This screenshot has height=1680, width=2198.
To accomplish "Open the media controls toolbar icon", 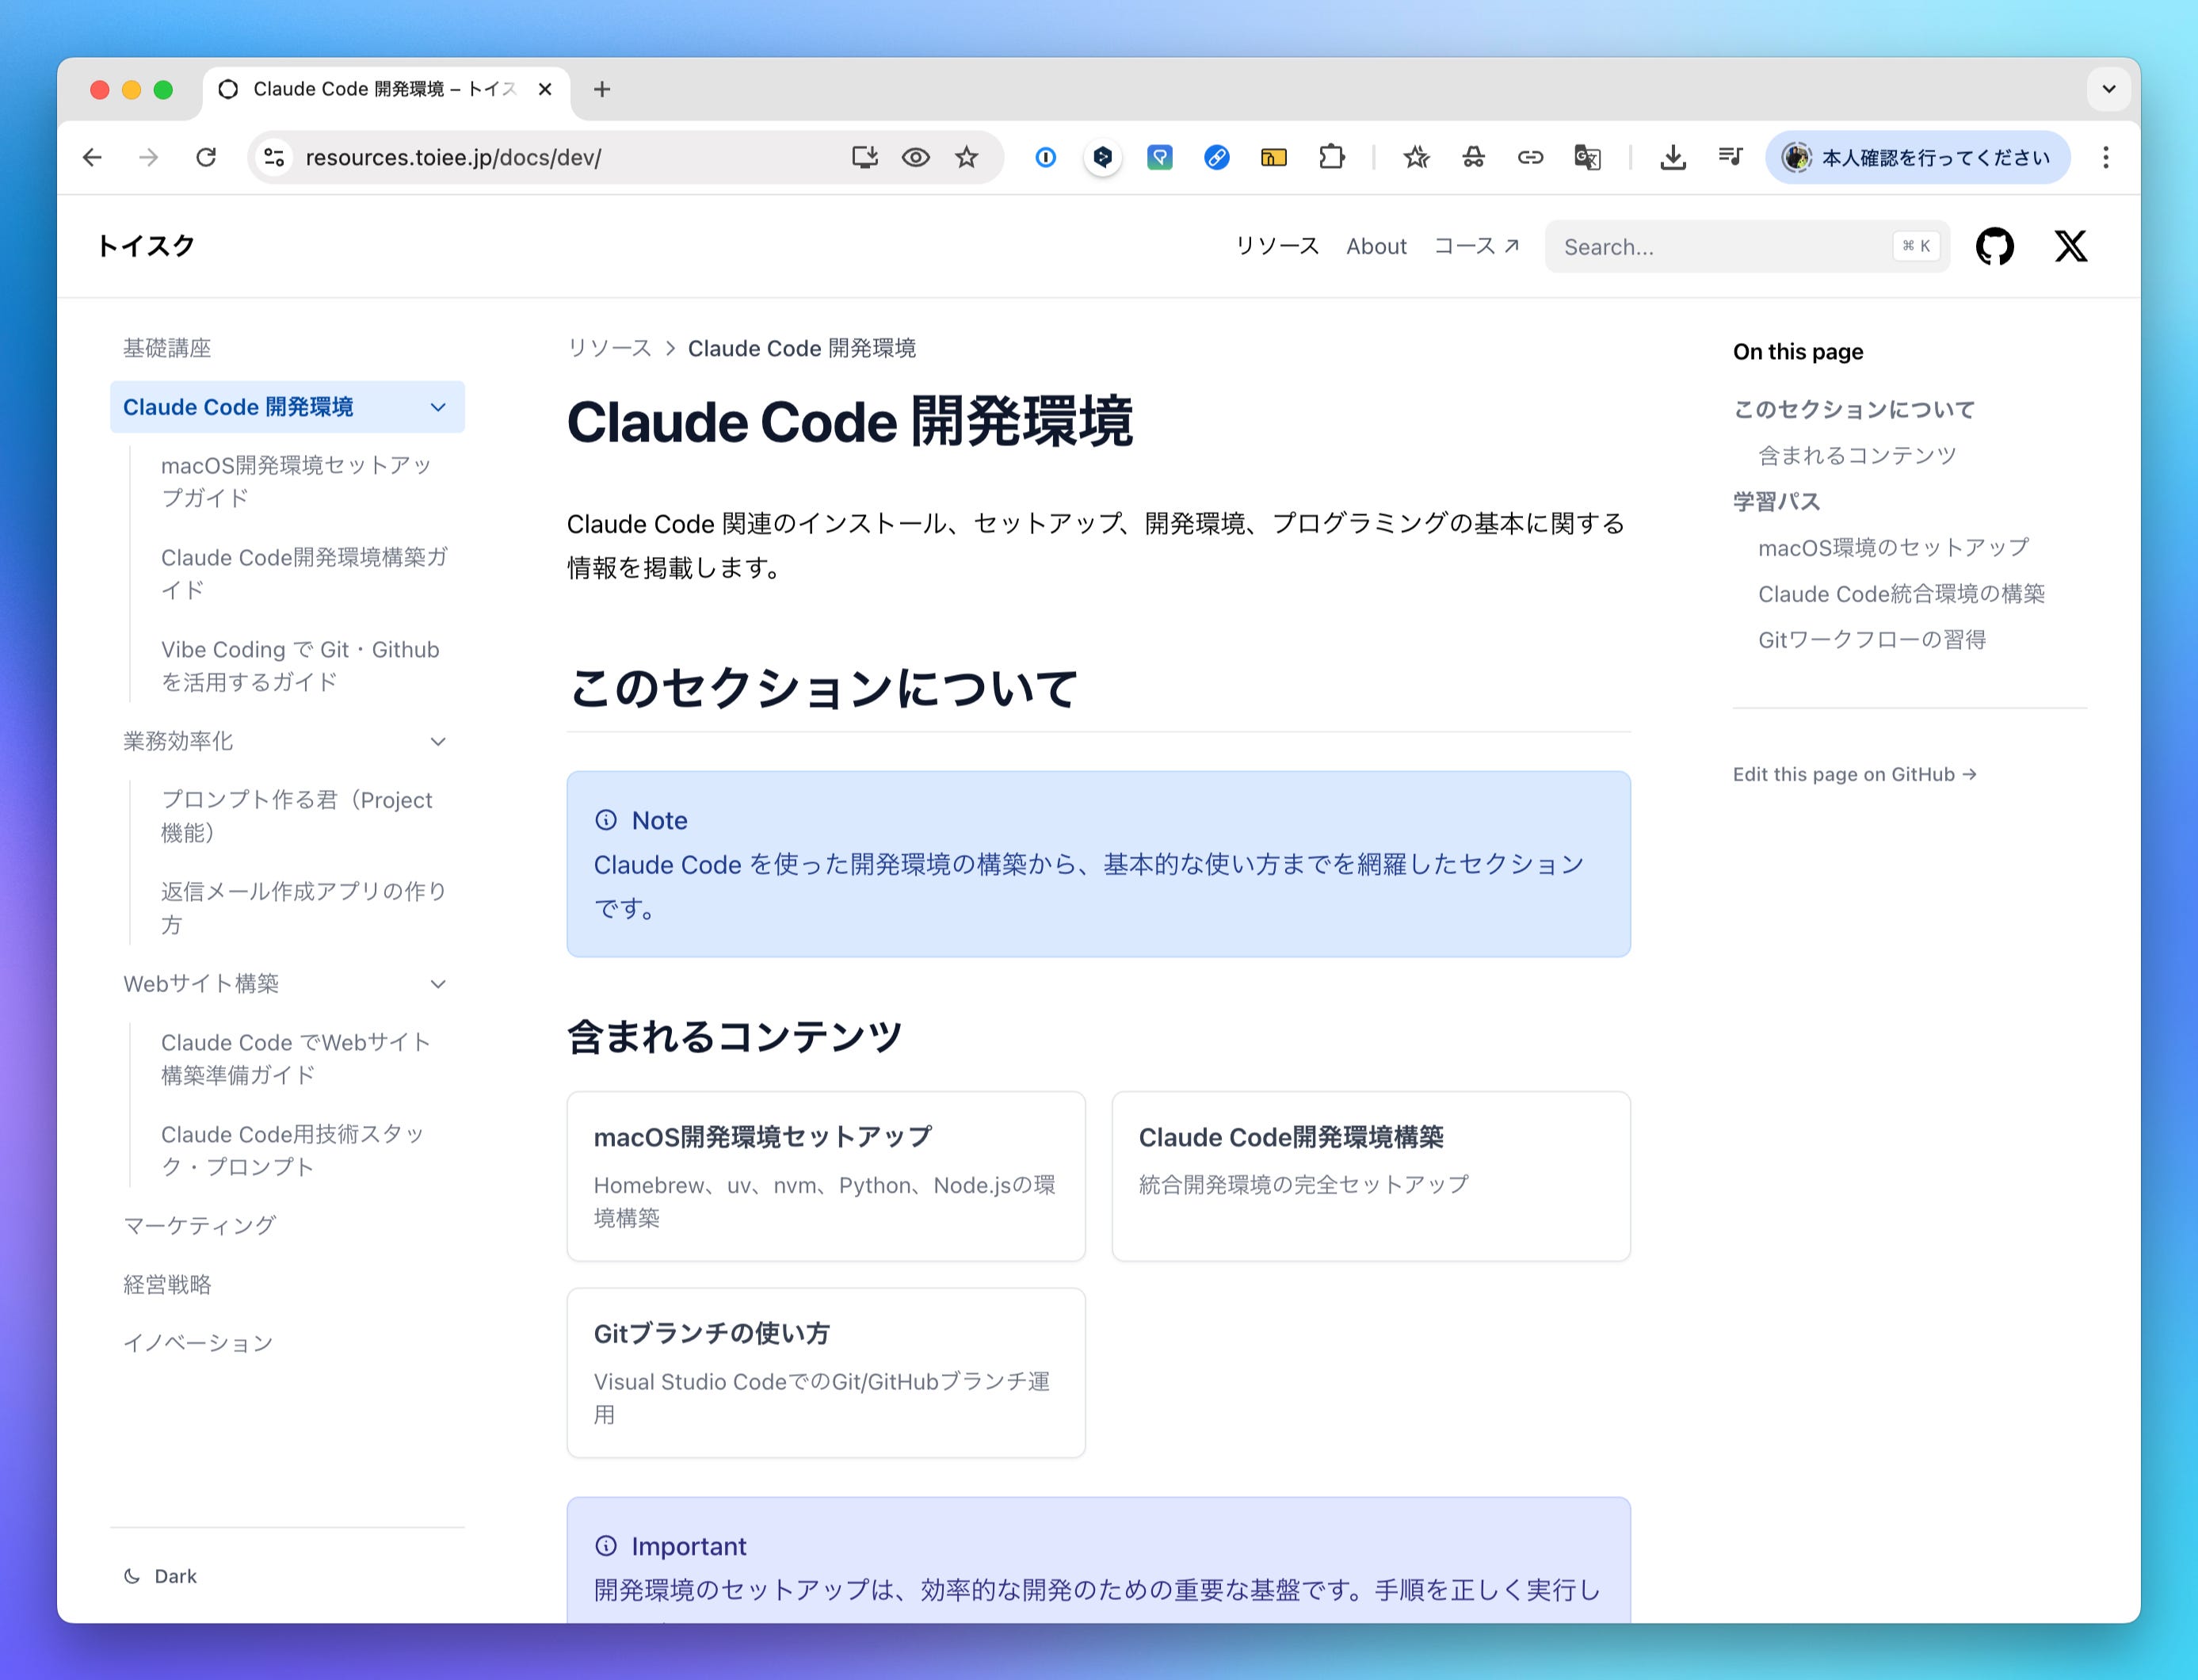I will pos(1730,157).
